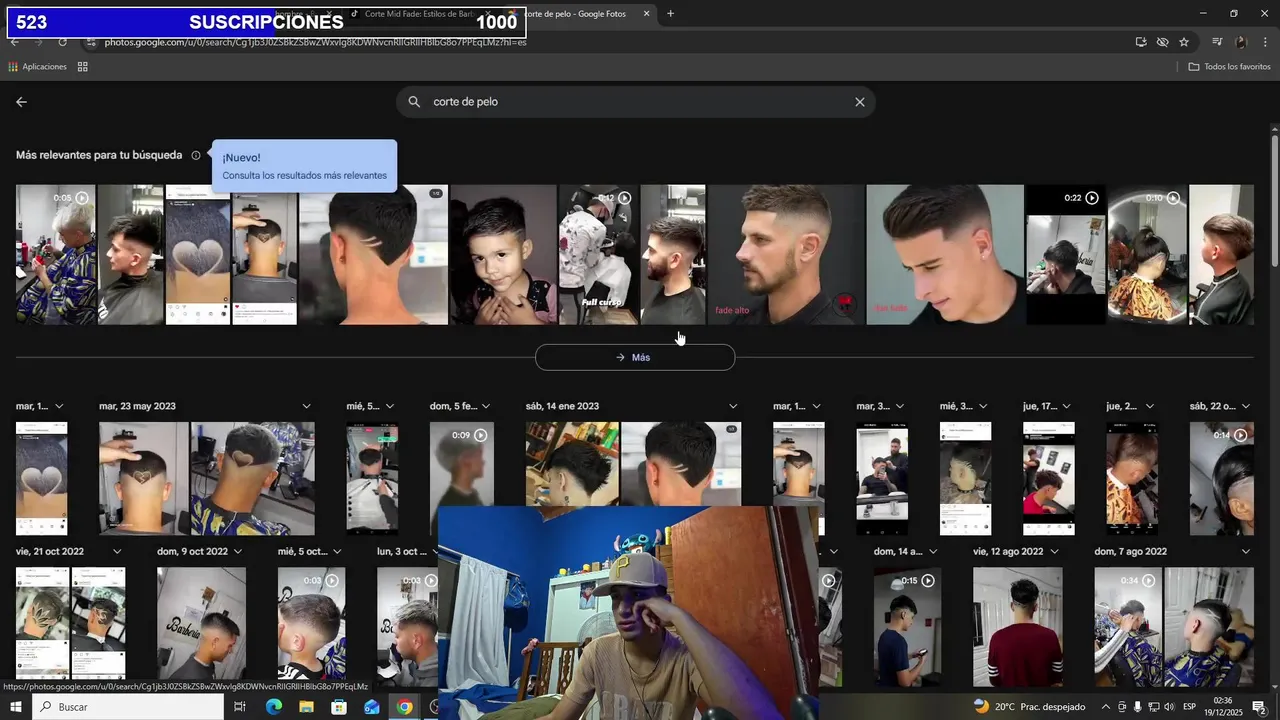
Task: Play the 0:05 video in relevant results
Action: click(56, 254)
